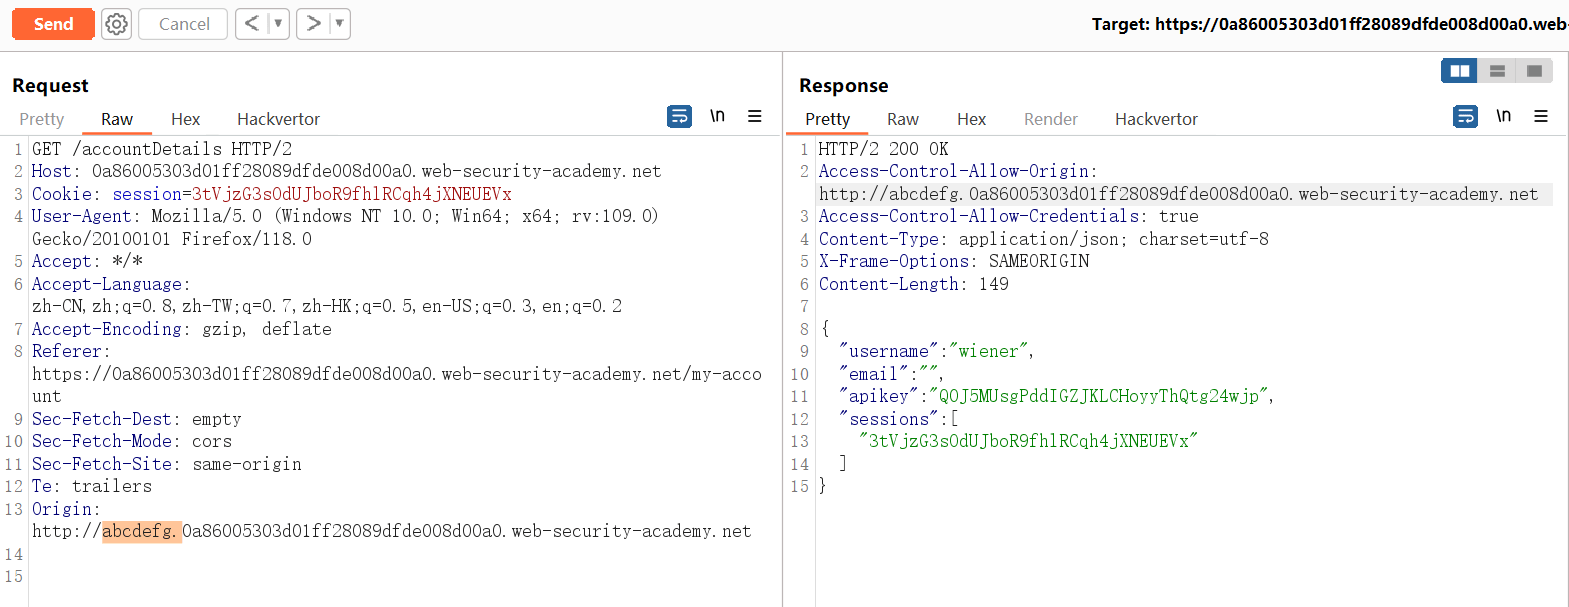Select the combined tabbed layout icon

coord(1534,71)
